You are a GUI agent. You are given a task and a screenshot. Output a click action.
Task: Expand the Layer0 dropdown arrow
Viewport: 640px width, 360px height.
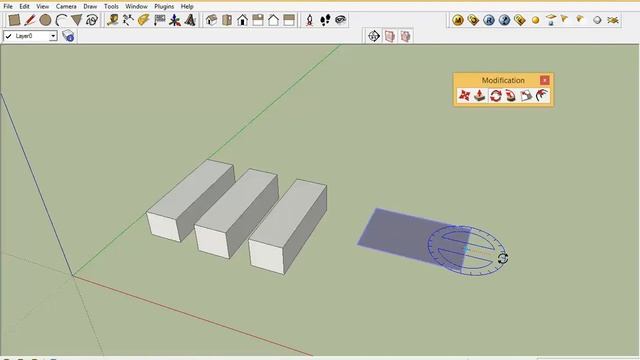click(x=53, y=36)
